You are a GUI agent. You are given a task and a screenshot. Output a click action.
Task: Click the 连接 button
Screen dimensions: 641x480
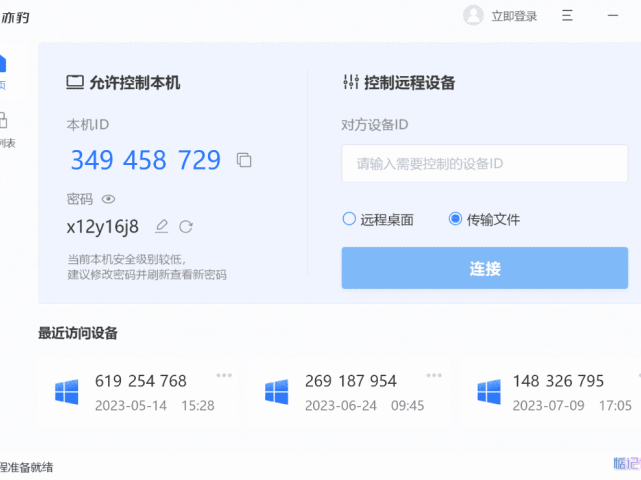click(484, 268)
